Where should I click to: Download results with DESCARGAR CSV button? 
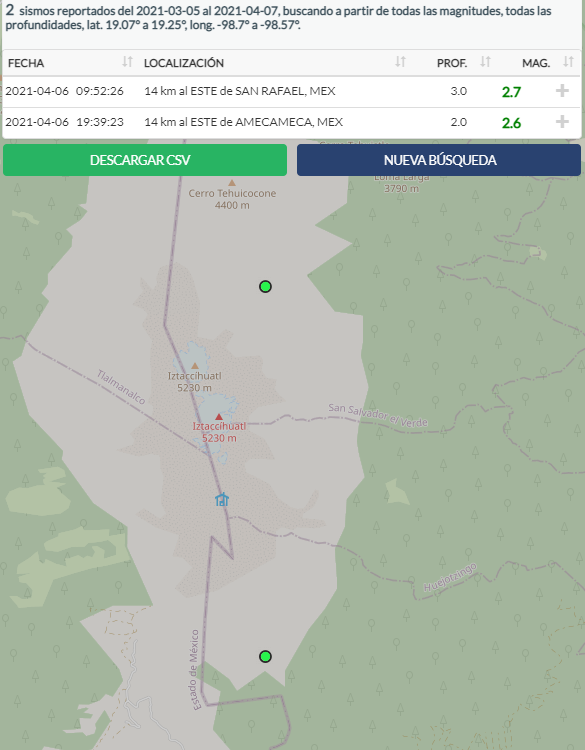[x=145, y=160]
